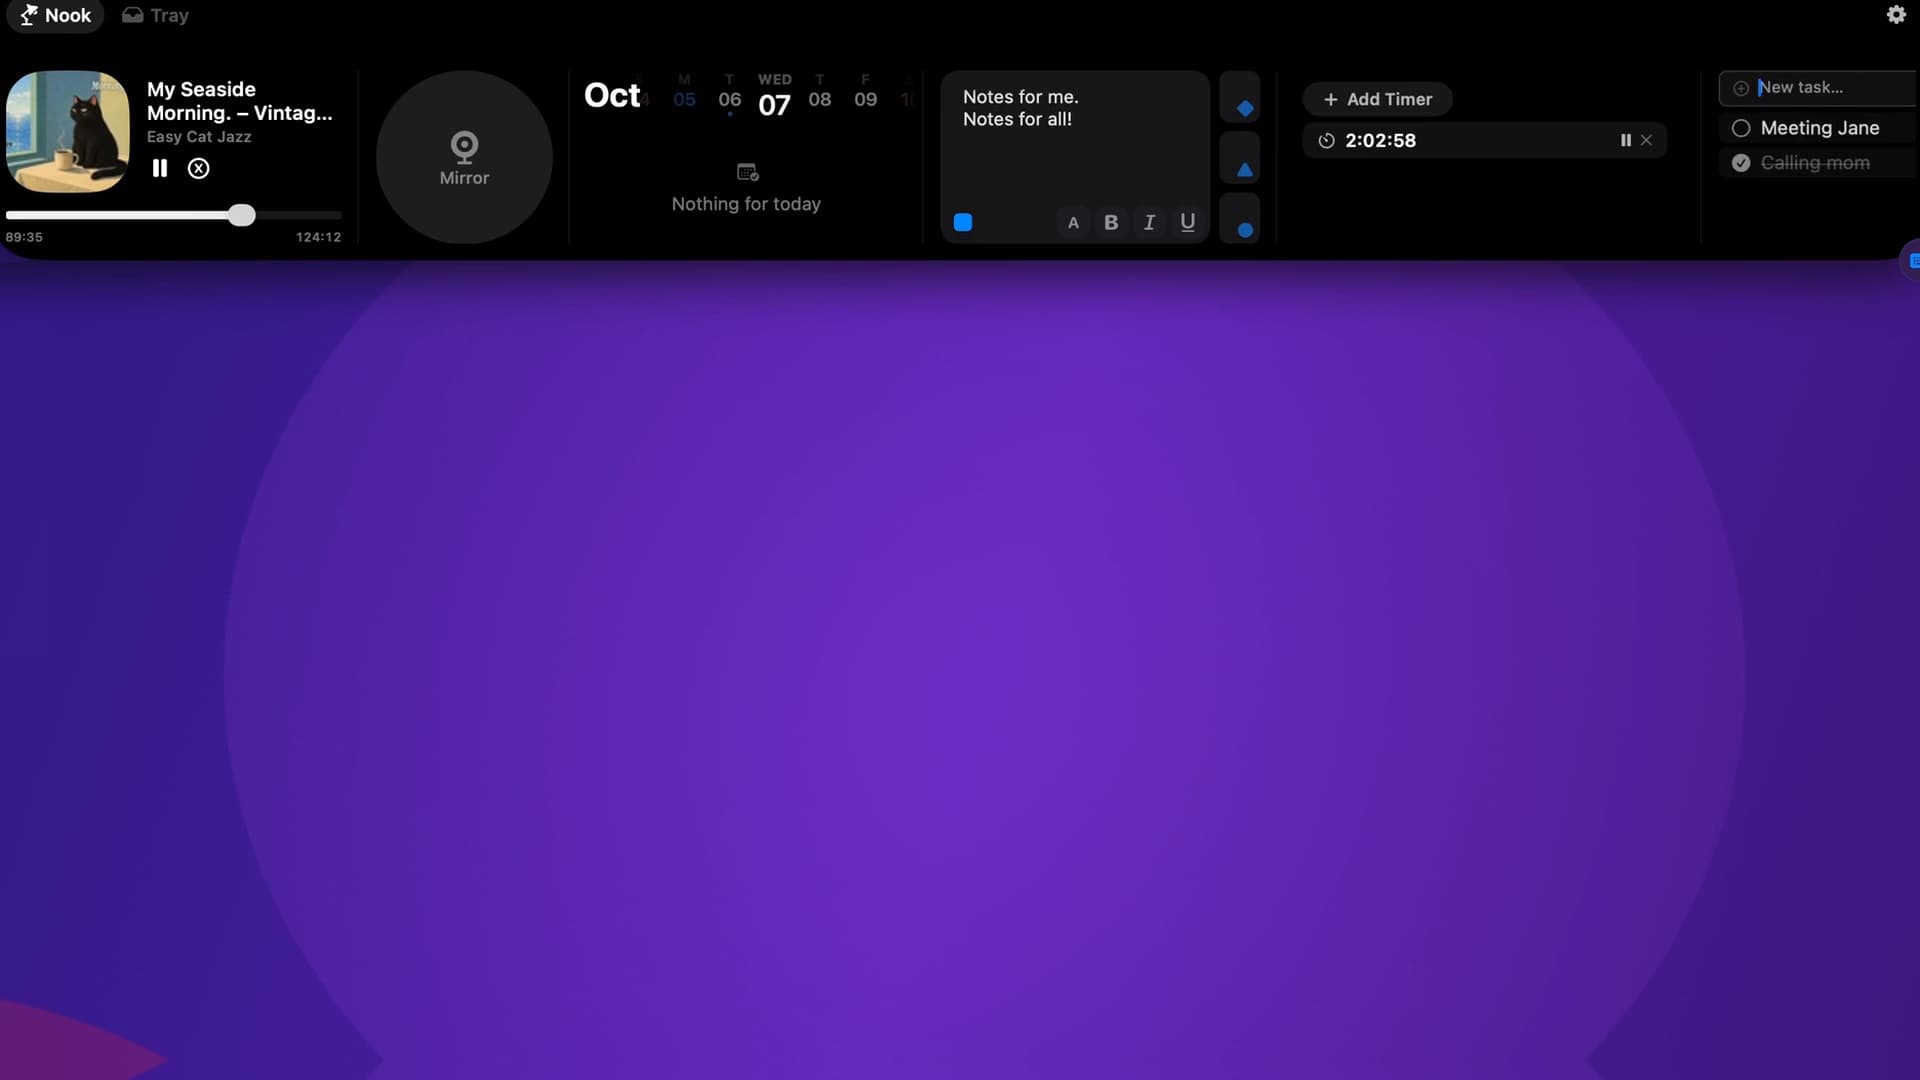Toggle italic formatting in notes
The height and width of the screenshot is (1080, 1920).
[1149, 222]
